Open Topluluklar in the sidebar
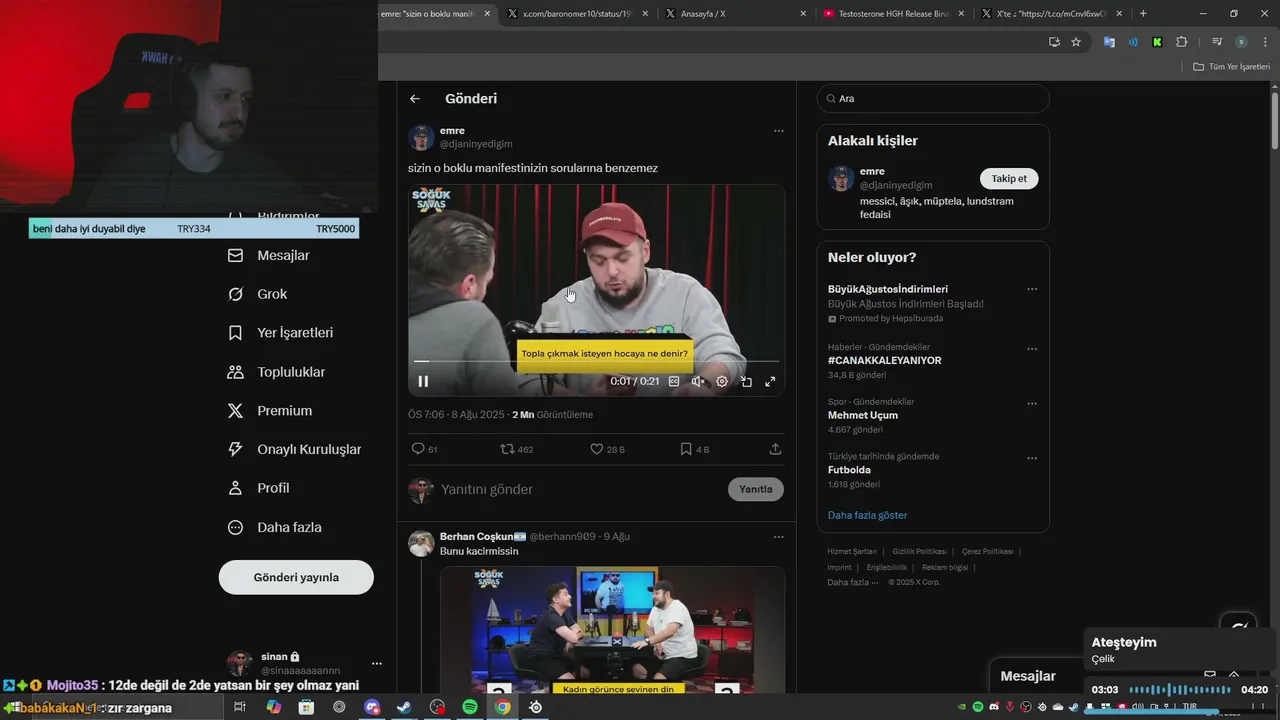Screen dimensions: 1280x720 click(x=277, y=372)
